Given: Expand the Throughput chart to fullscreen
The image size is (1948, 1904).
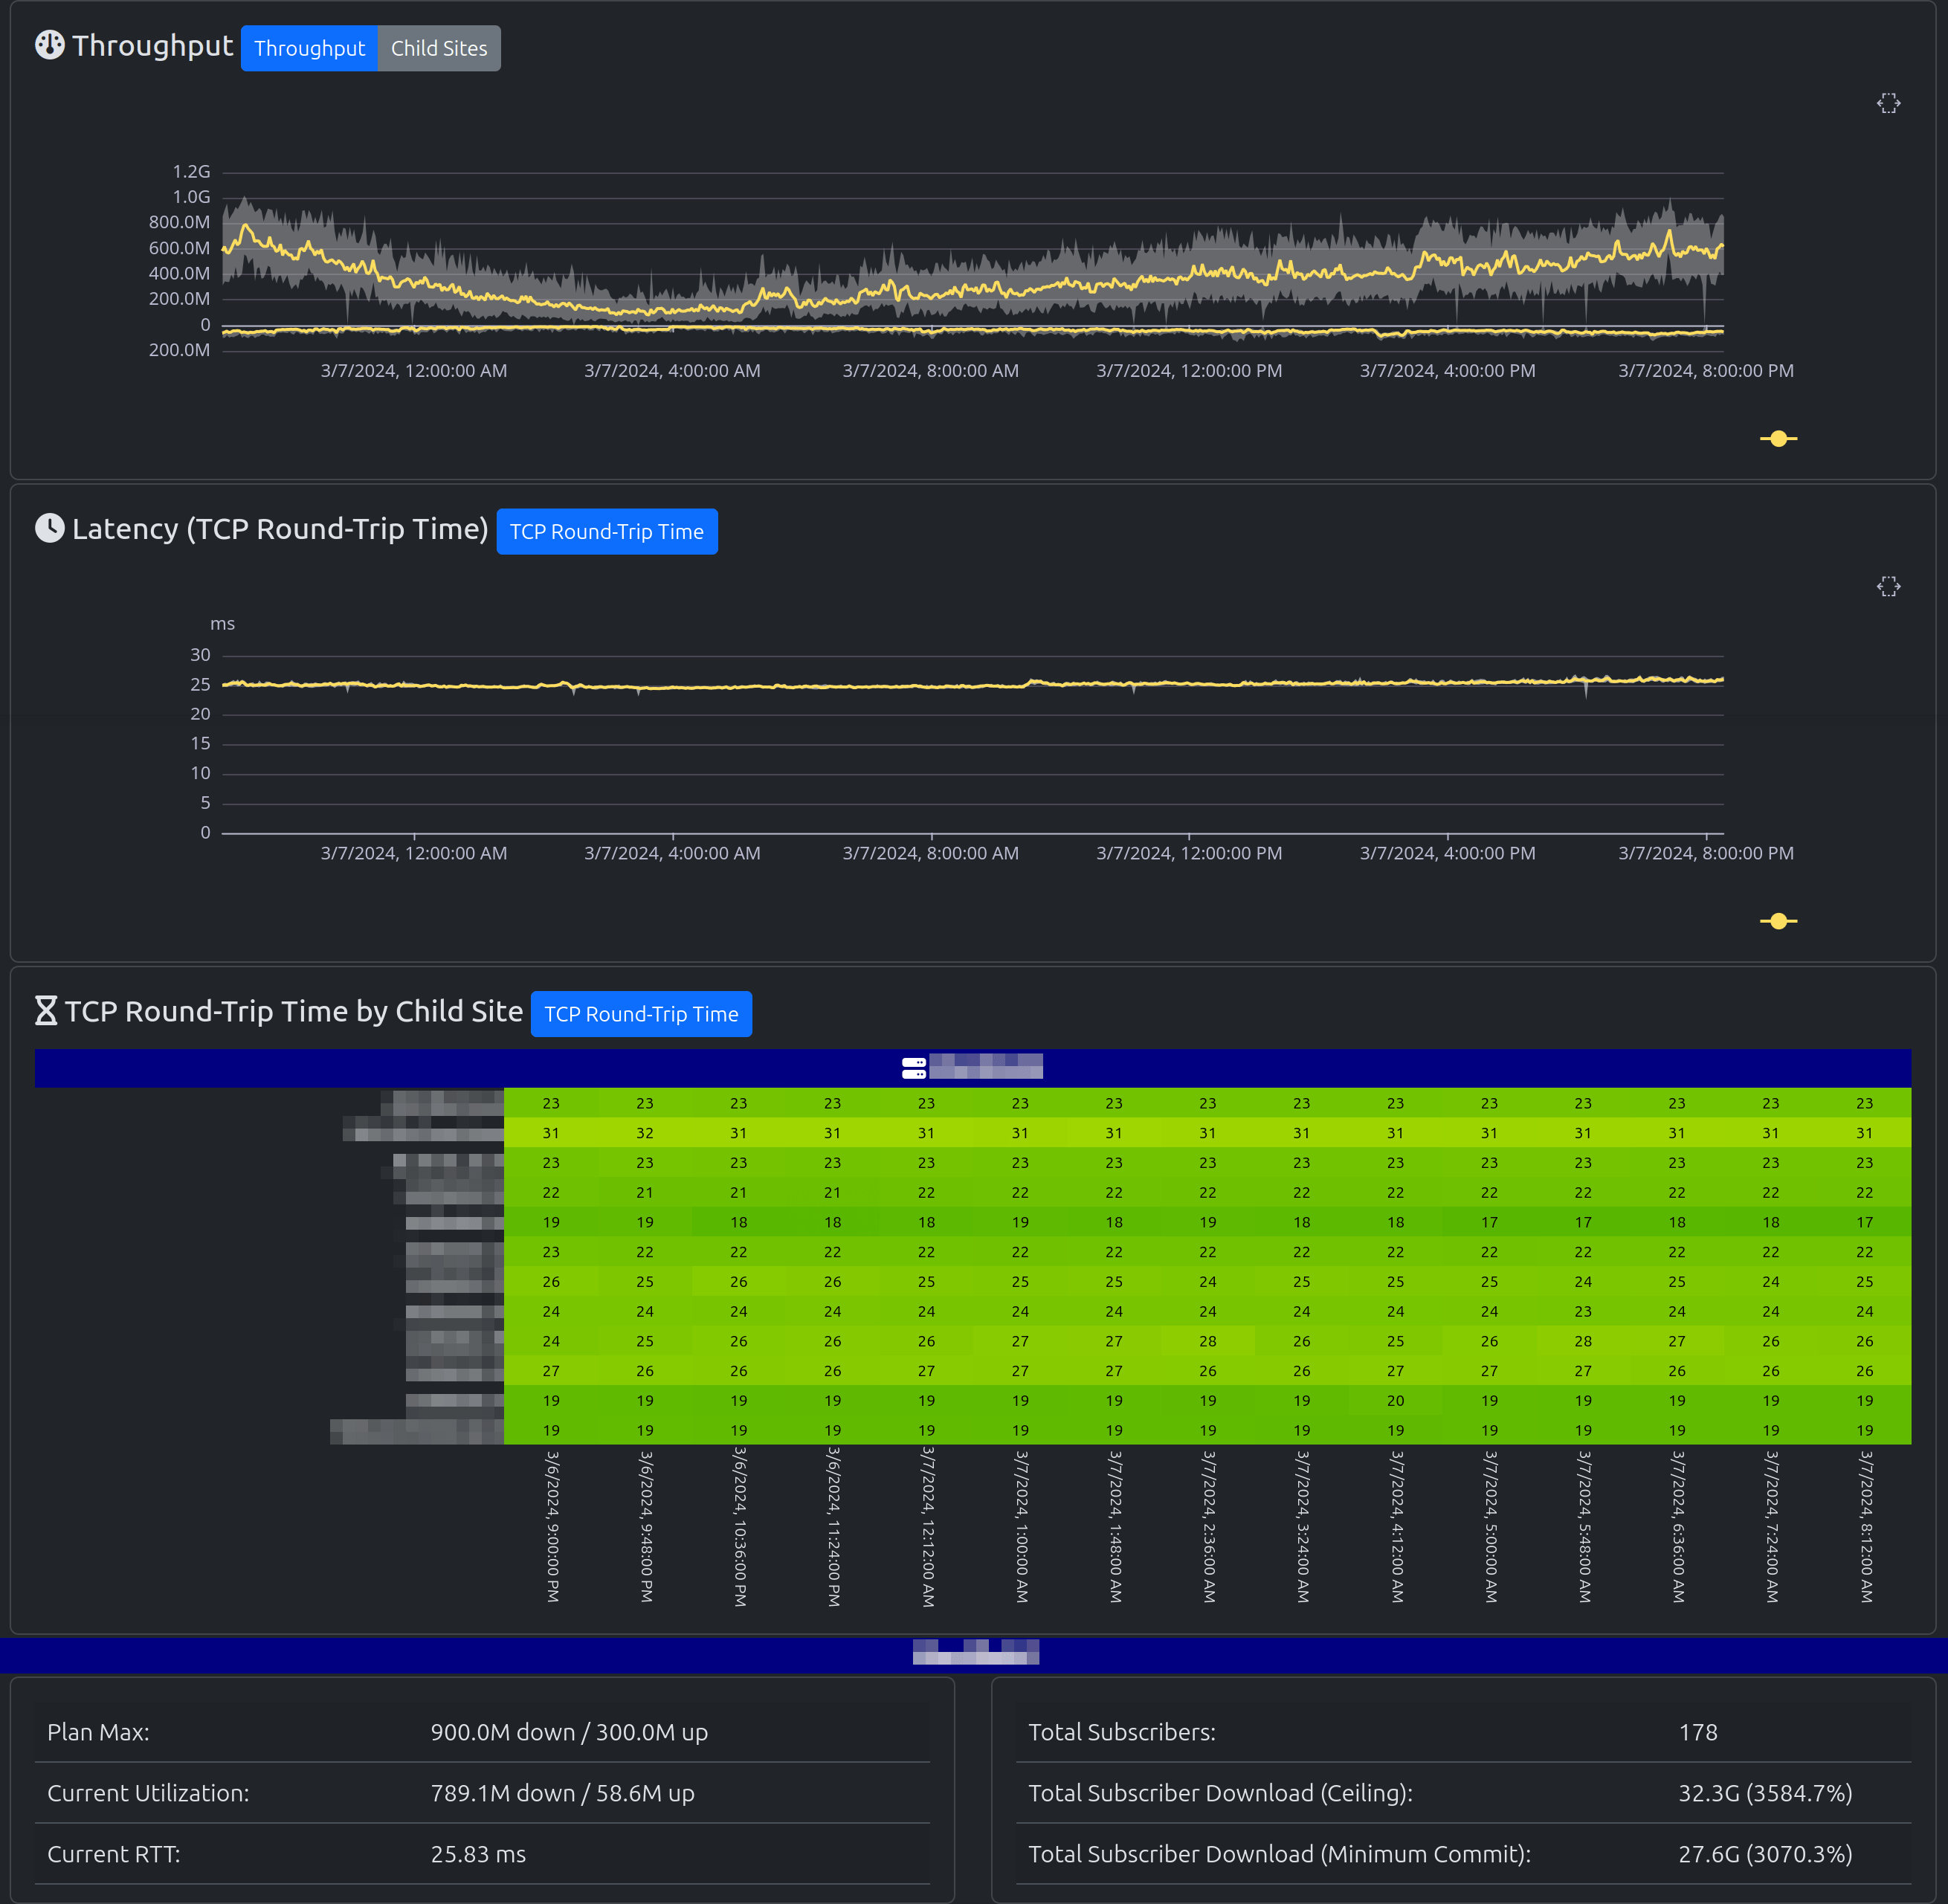Looking at the screenshot, I should click(1888, 104).
